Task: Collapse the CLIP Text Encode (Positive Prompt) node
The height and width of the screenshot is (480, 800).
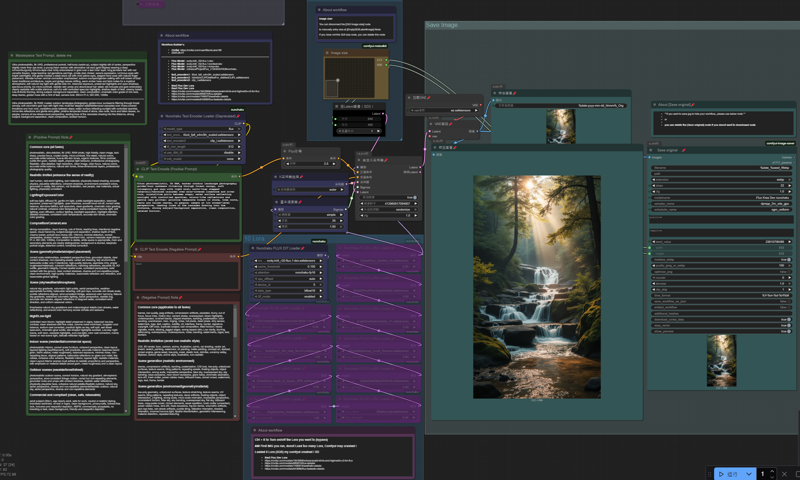Action: (138, 170)
